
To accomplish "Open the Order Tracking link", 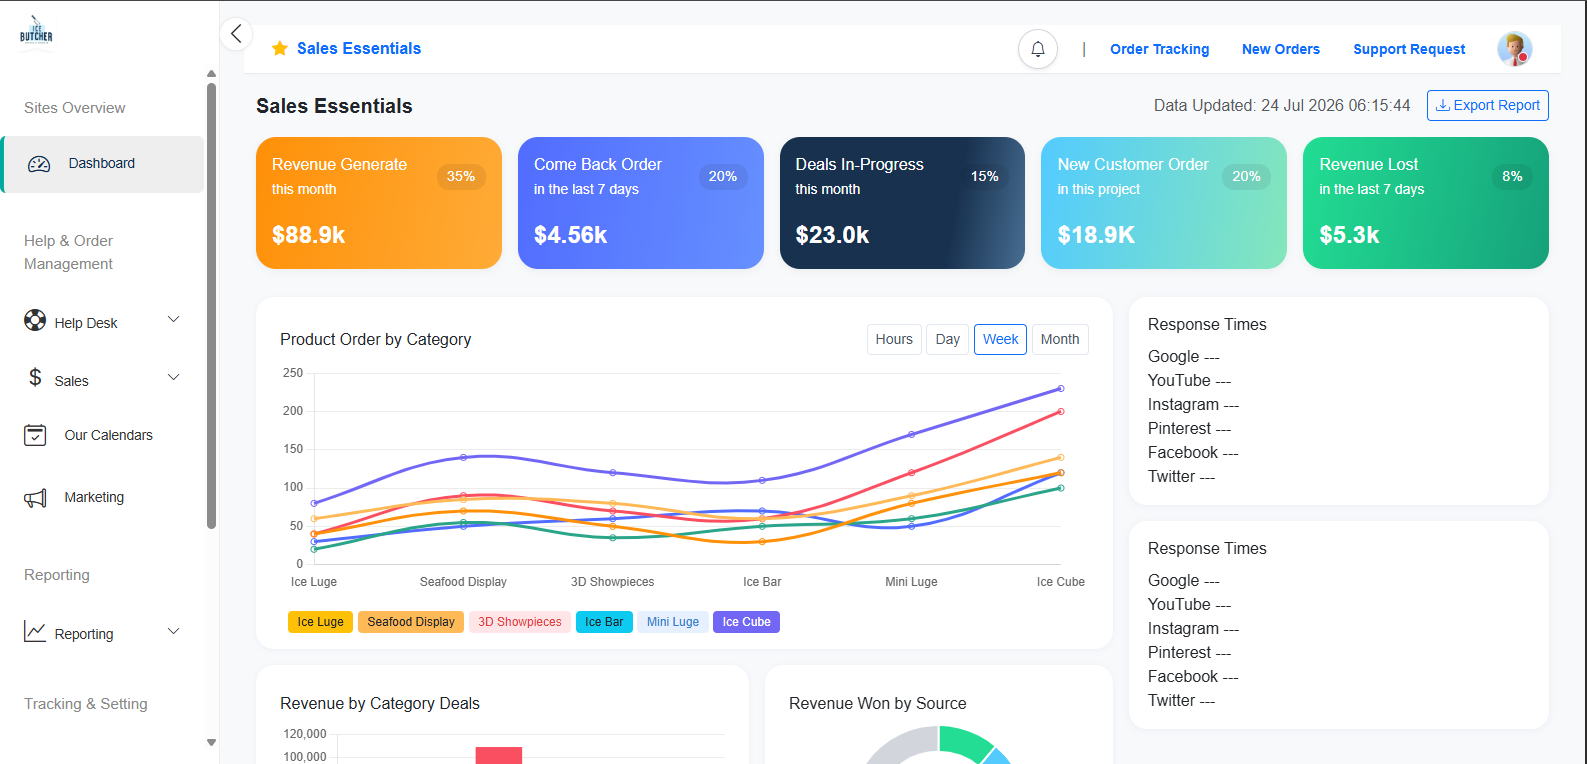I will pyautogui.click(x=1159, y=49).
